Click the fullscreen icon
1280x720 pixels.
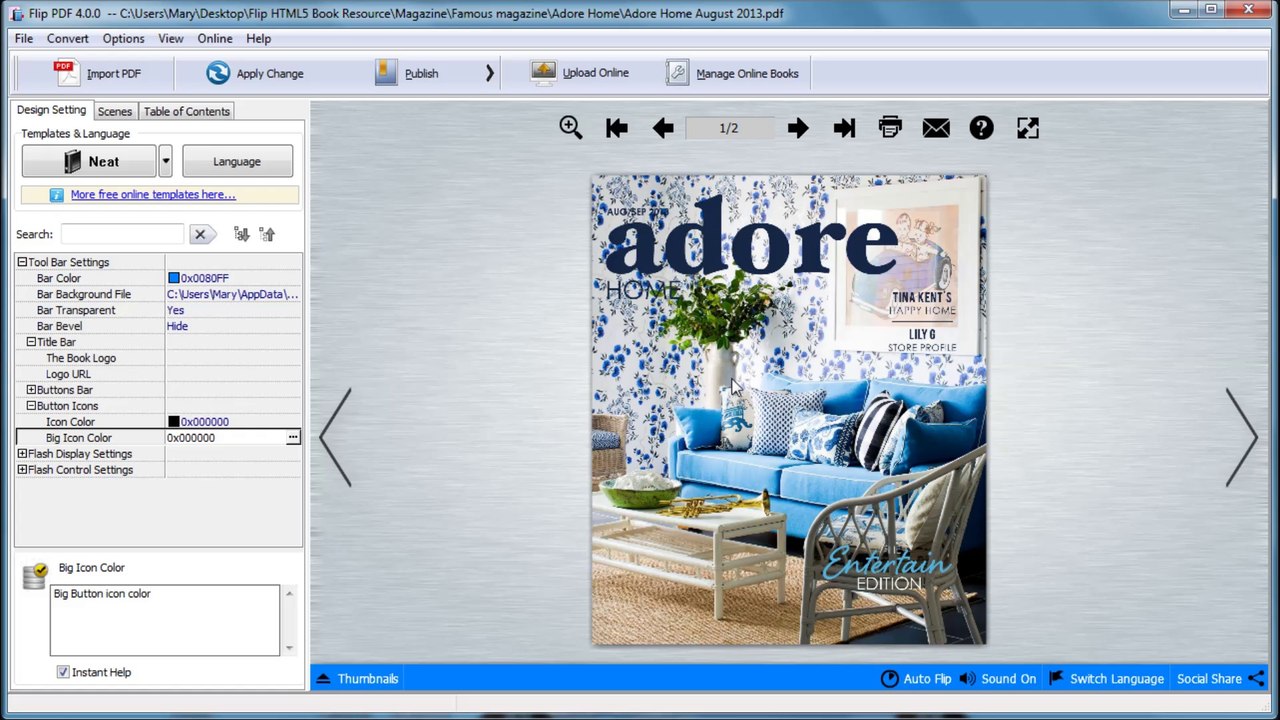tap(1028, 128)
